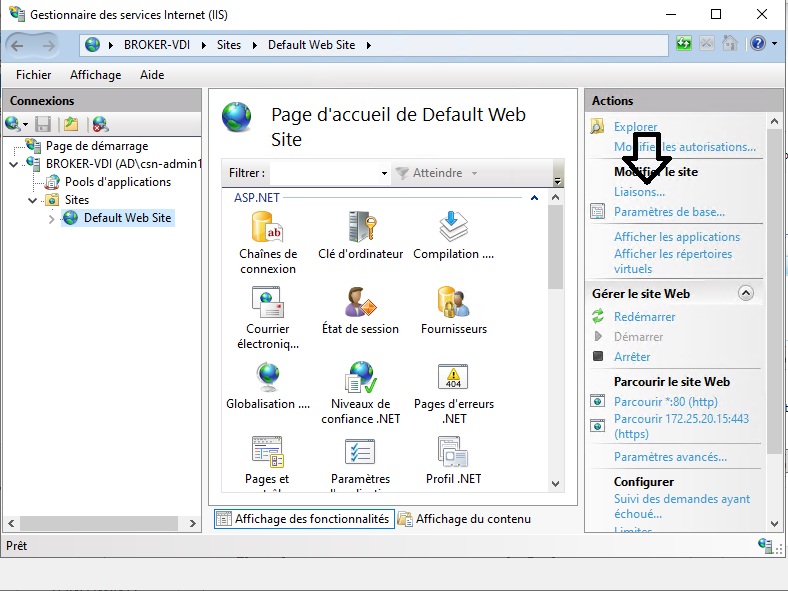Collapse the BROKER-VDI server node
The height and width of the screenshot is (591, 788).
14,164
